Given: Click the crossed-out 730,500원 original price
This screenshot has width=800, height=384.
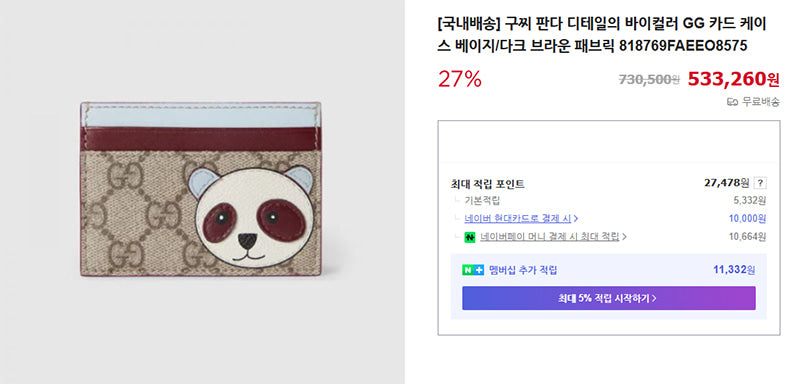Looking at the screenshot, I should 649,80.
